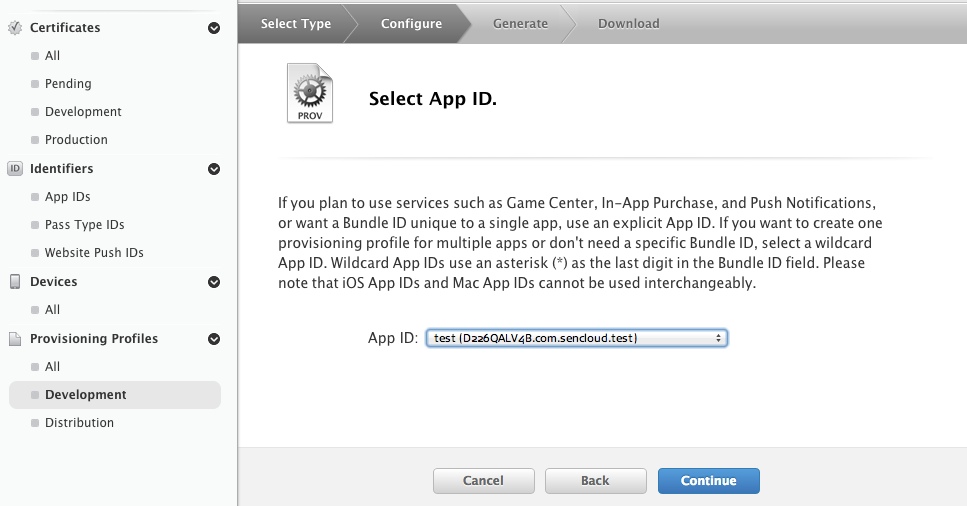This screenshot has width=967, height=506.
Task: Open Pending certificates in sidebar
Action: [x=68, y=84]
